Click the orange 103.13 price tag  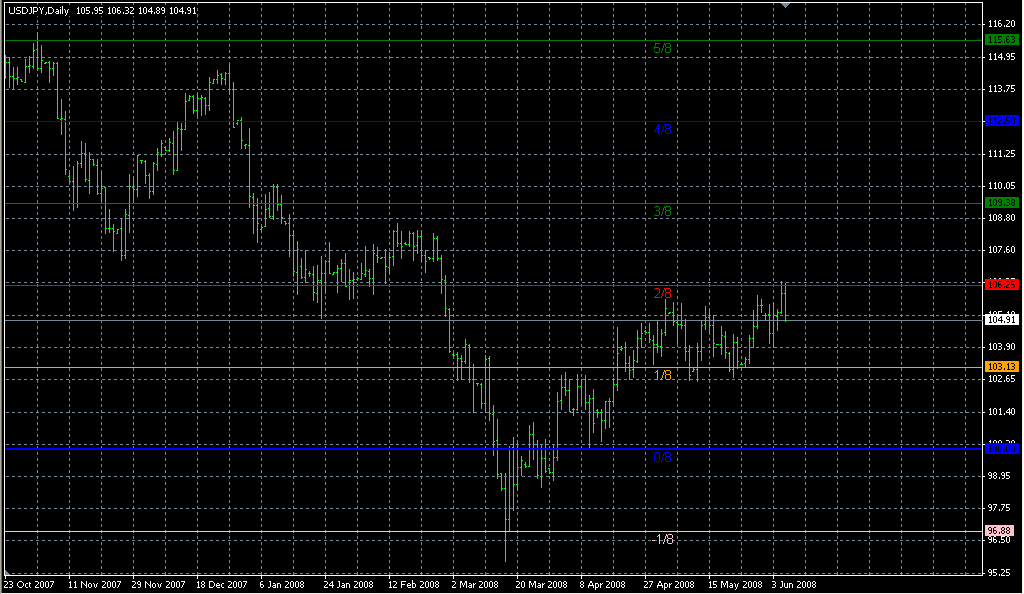pyautogui.click(x=1001, y=366)
